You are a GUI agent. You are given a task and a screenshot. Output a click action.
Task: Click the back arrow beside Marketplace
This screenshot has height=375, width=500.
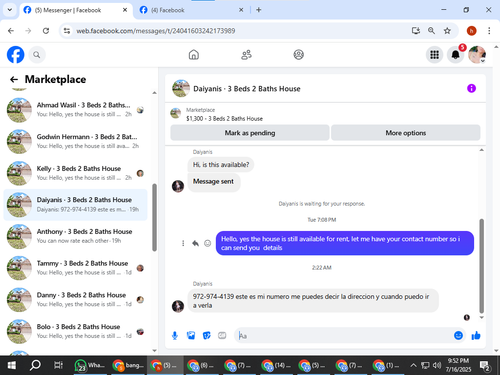tap(14, 79)
